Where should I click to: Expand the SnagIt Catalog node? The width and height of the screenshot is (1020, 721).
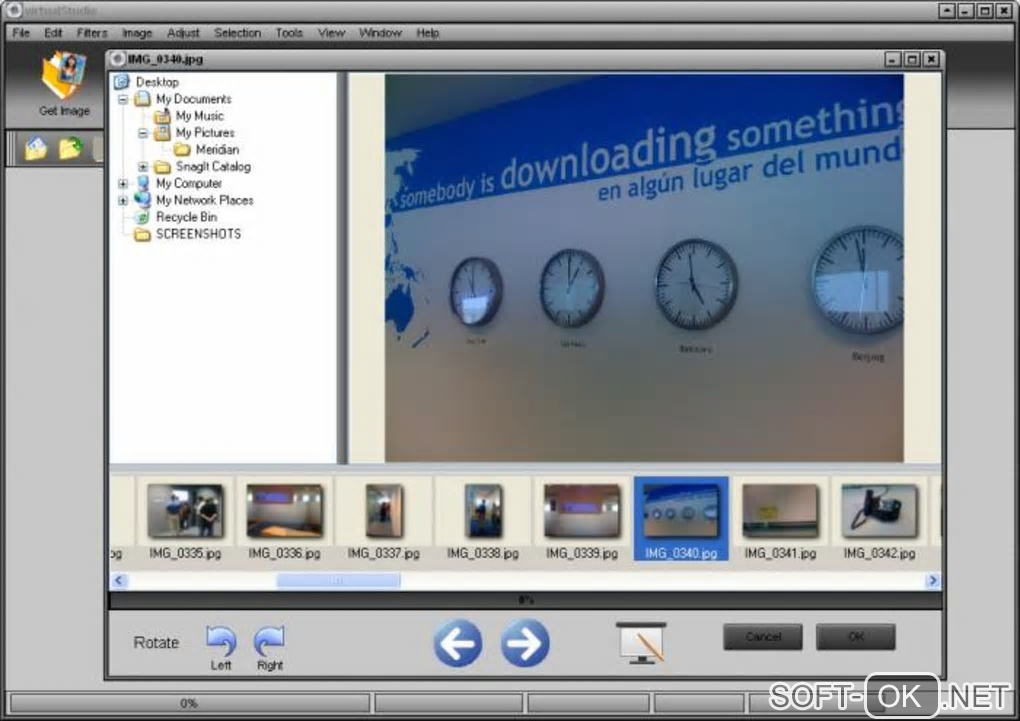(x=142, y=167)
